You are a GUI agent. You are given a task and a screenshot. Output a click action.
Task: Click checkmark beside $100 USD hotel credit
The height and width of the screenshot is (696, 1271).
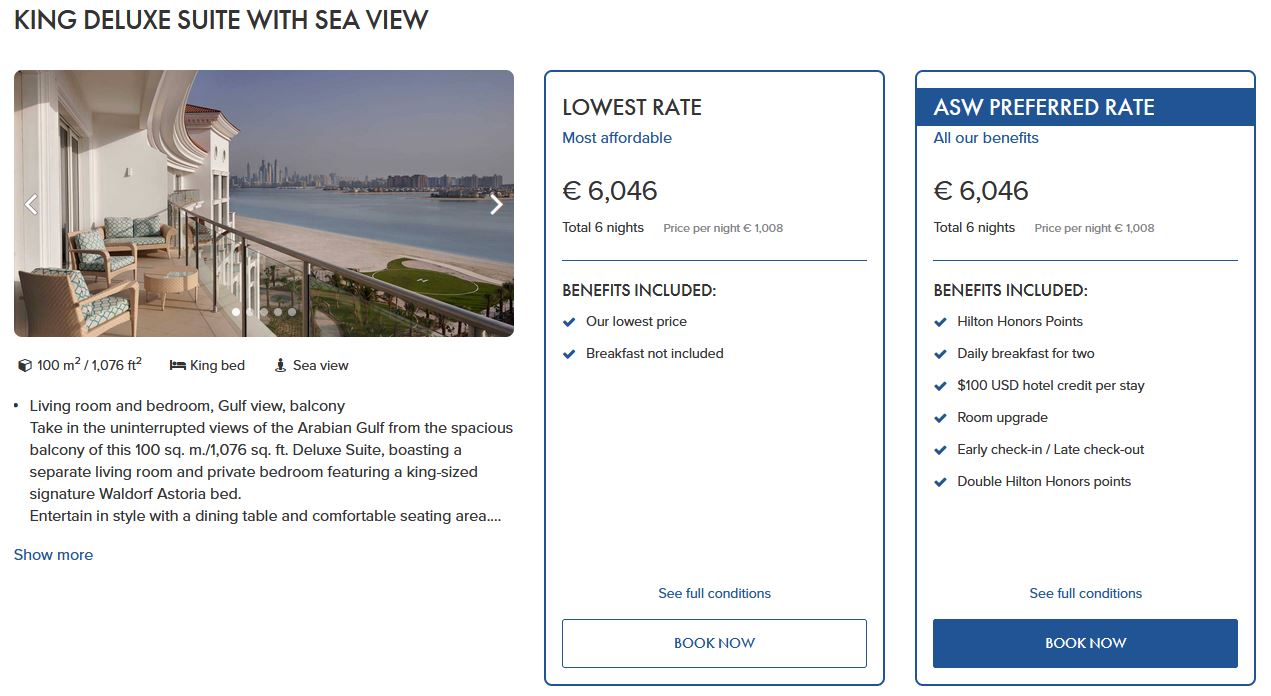point(940,386)
